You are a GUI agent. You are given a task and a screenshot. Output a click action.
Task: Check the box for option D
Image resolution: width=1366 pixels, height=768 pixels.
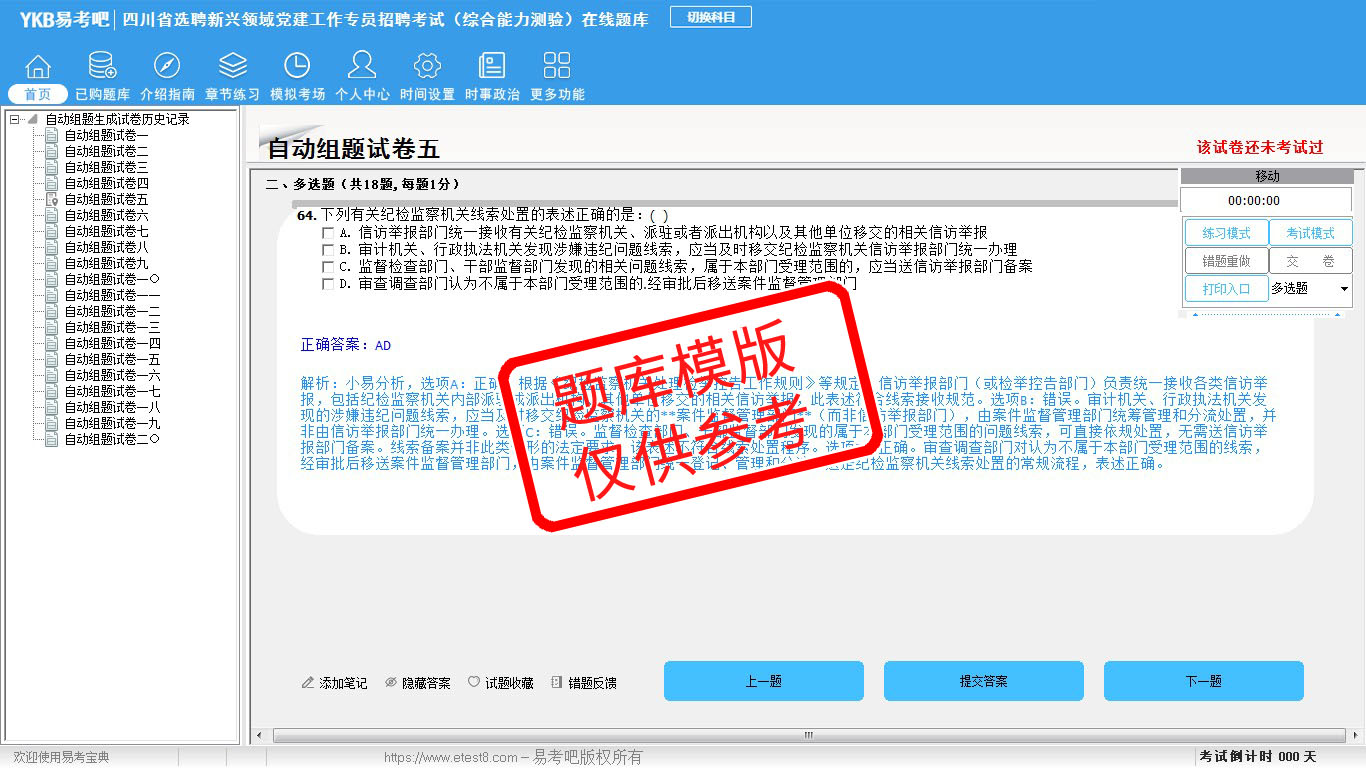328,284
